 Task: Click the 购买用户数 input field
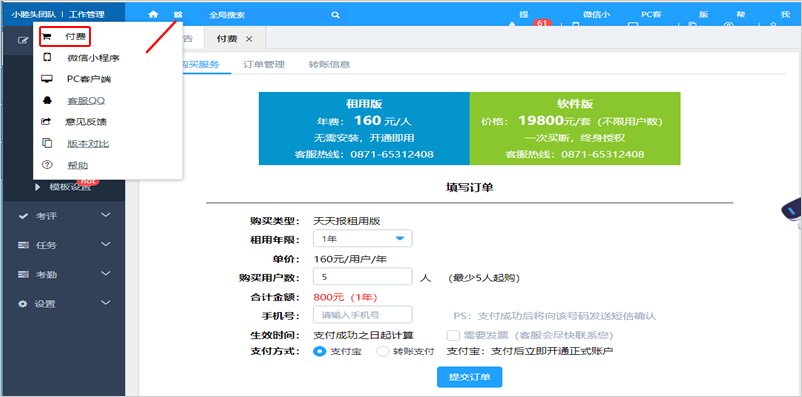[363, 277]
